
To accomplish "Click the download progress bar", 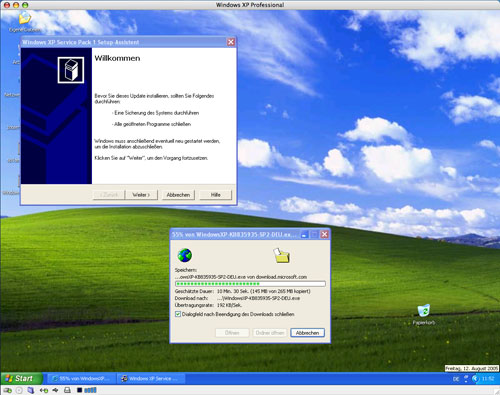I will click(250, 284).
